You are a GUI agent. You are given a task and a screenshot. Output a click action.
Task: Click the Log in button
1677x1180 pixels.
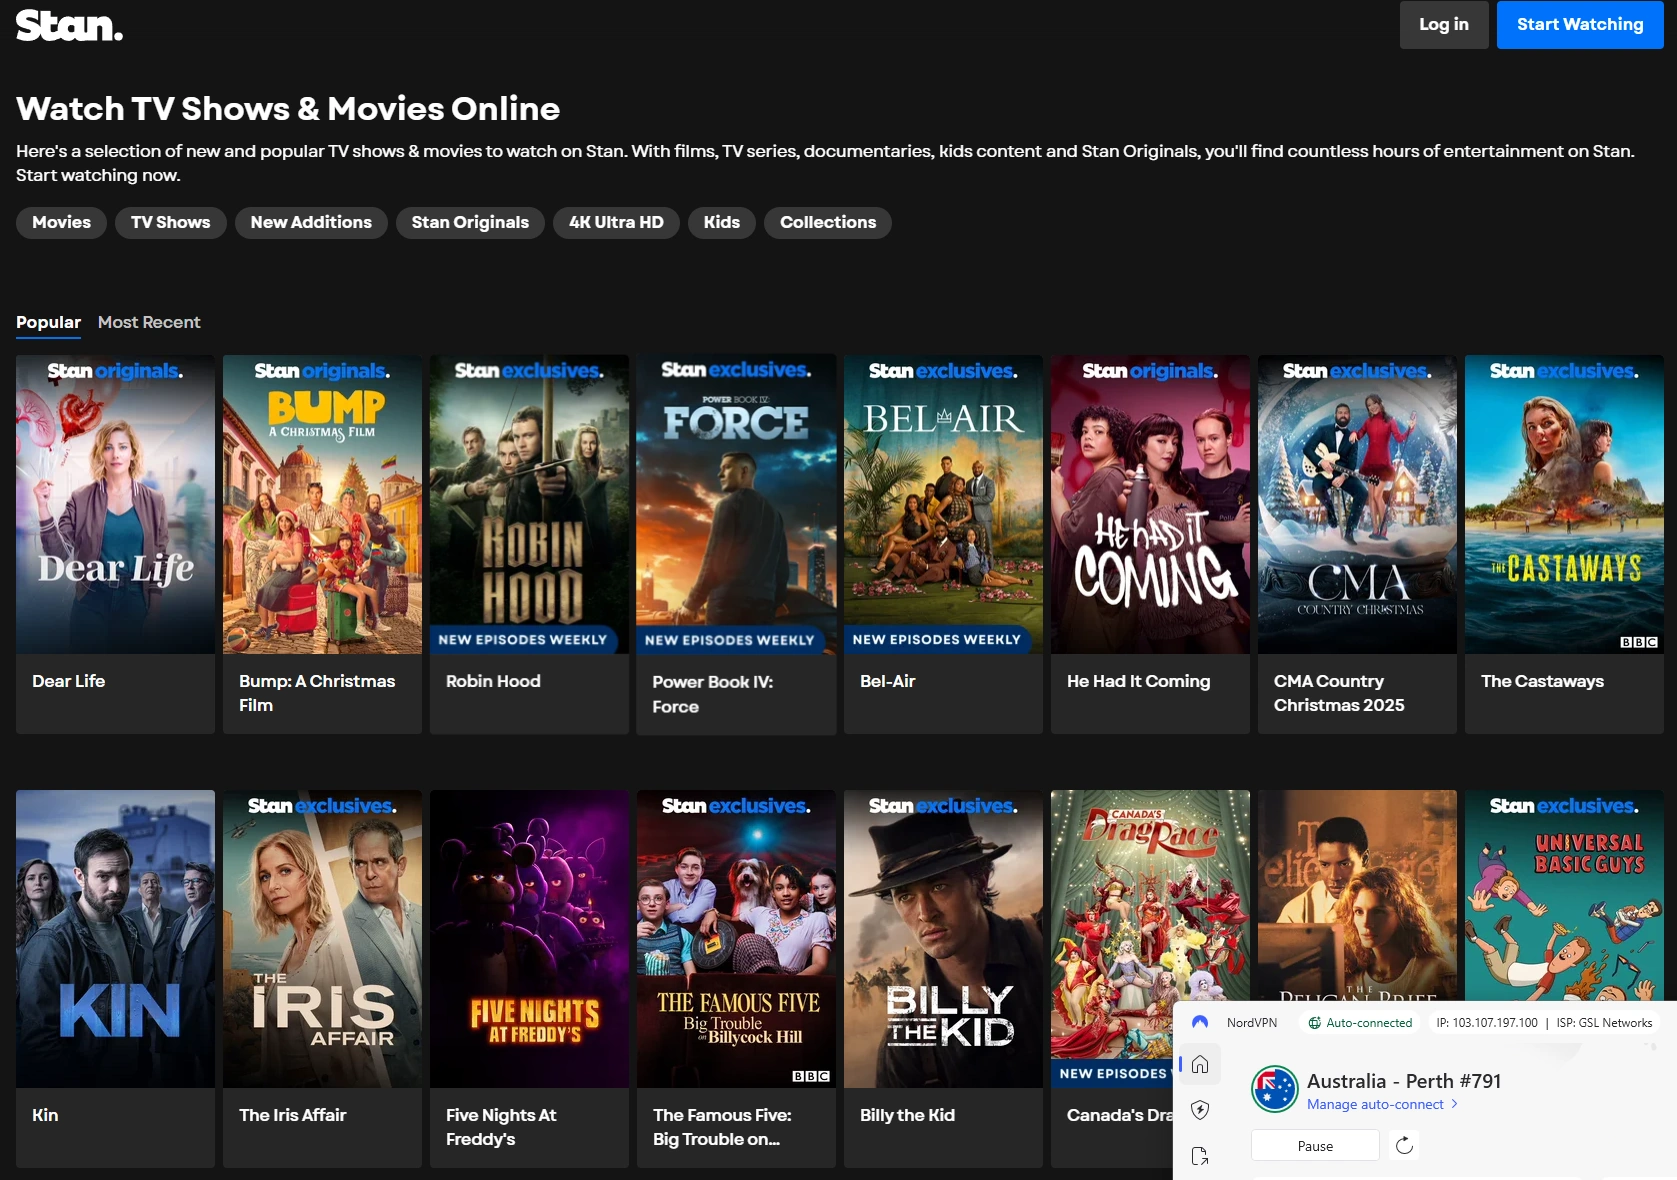pyautogui.click(x=1444, y=24)
